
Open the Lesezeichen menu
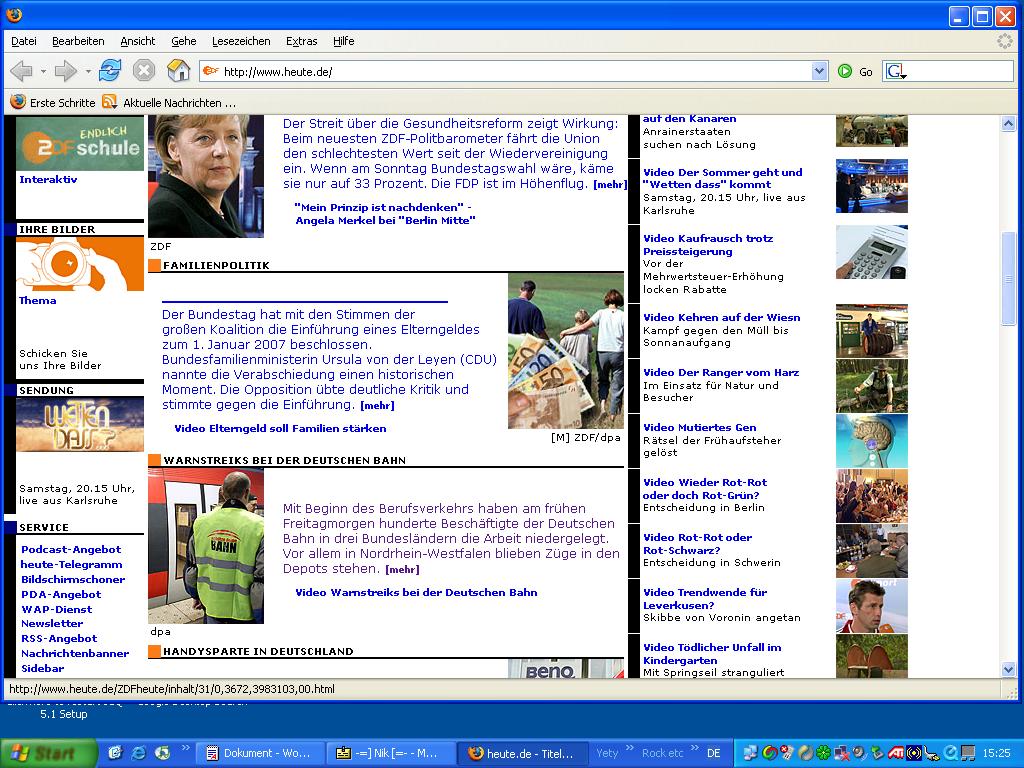point(241,41)
